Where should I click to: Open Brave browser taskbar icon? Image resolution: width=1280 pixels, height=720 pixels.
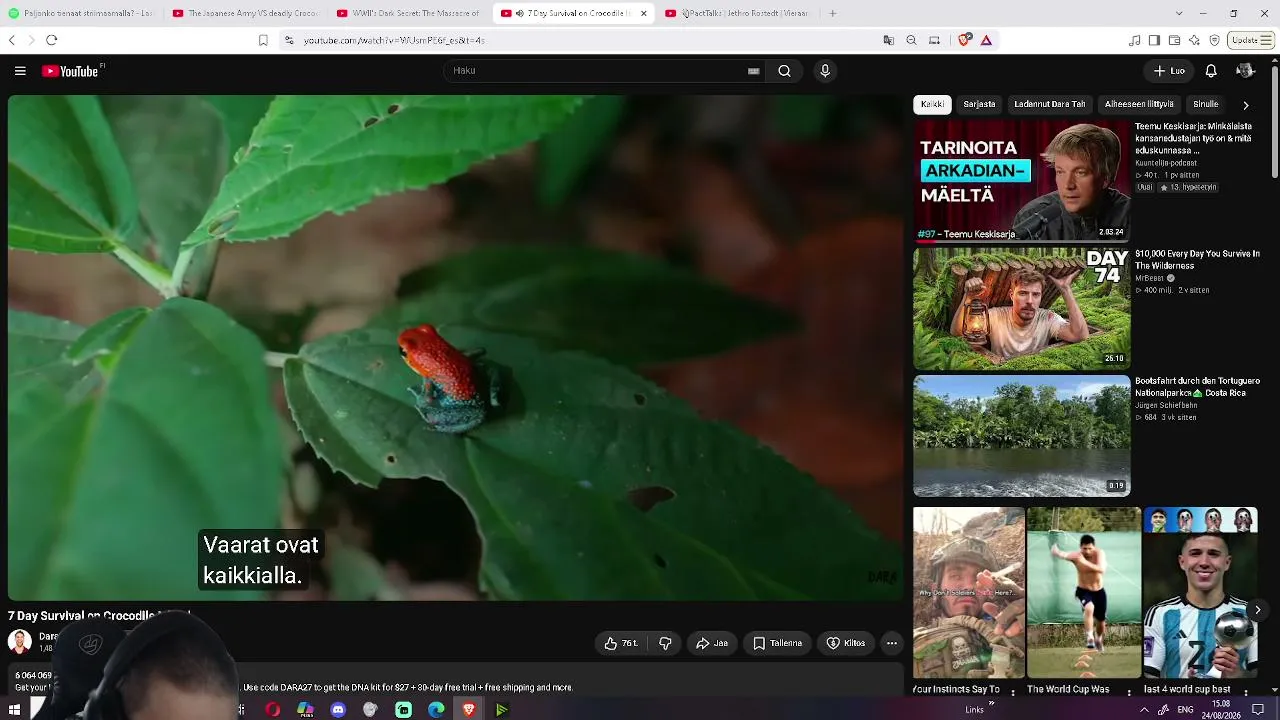pos(469,710)
